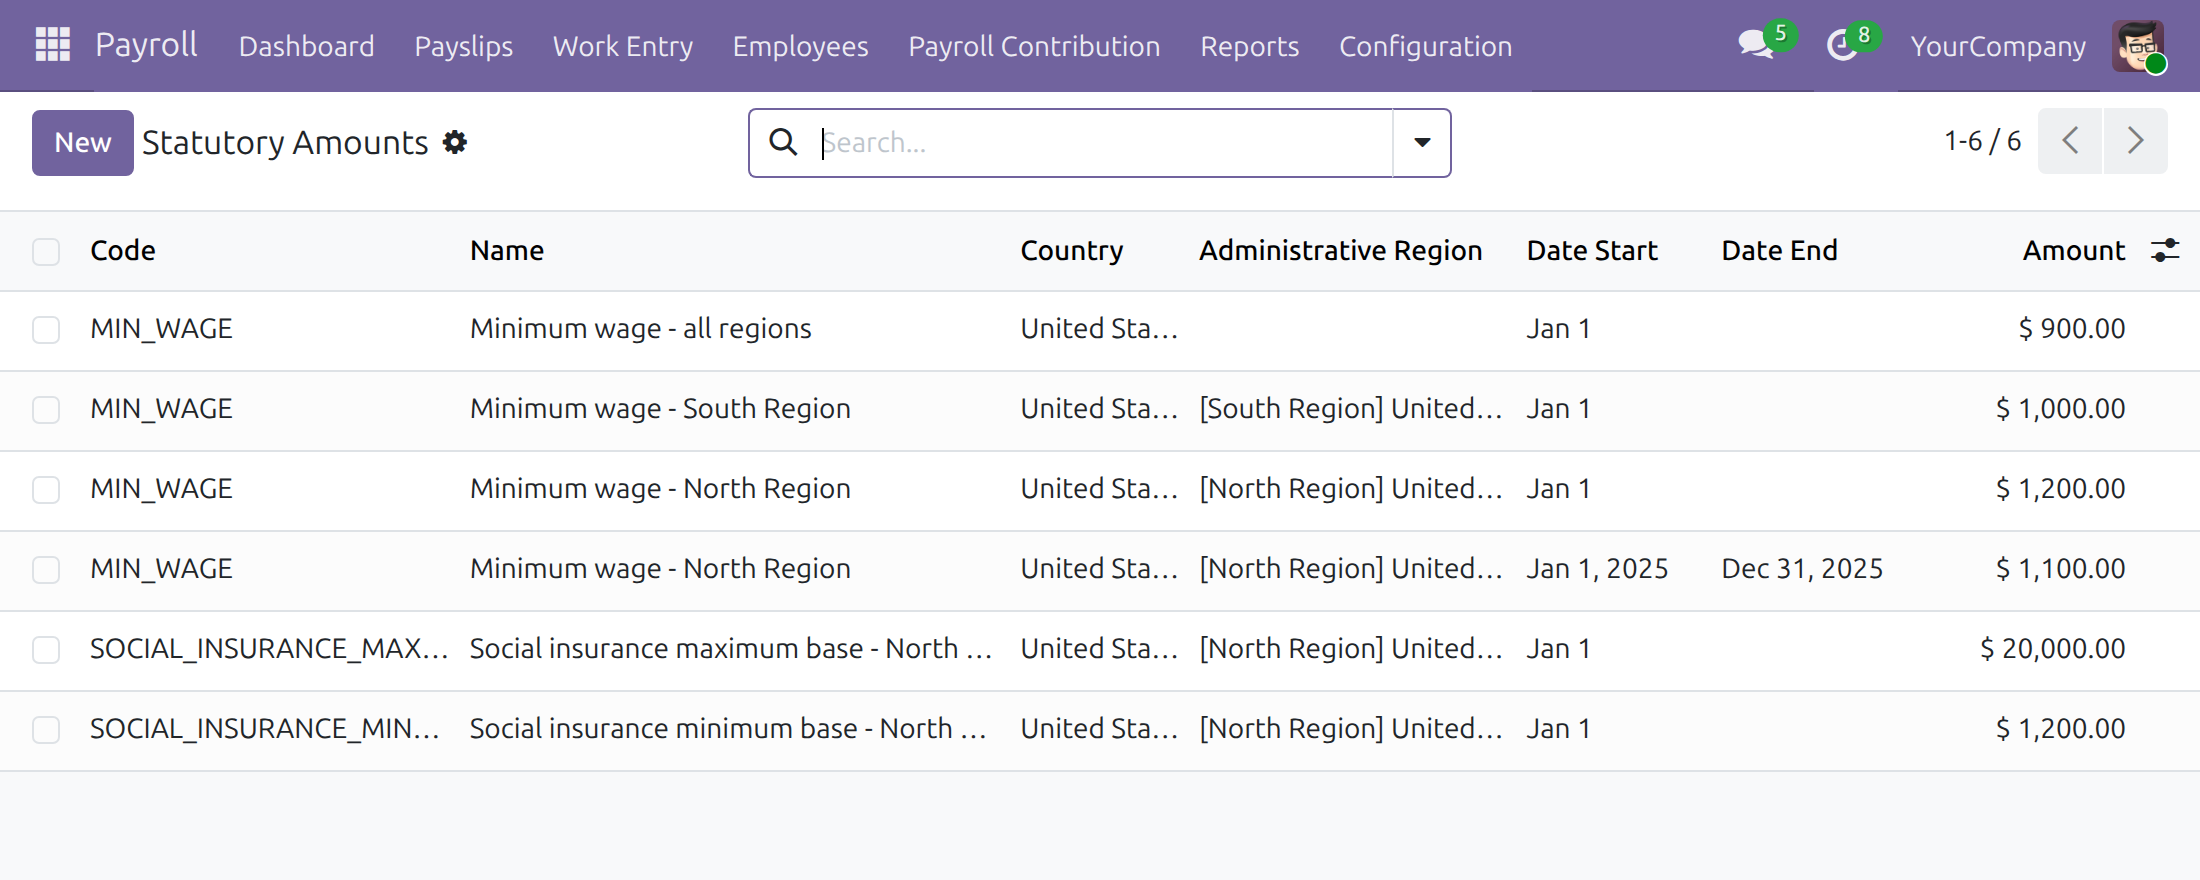Sort by the Administrative Region column header
This screenshot has height=880, width=2200.
coord(1340,250)
